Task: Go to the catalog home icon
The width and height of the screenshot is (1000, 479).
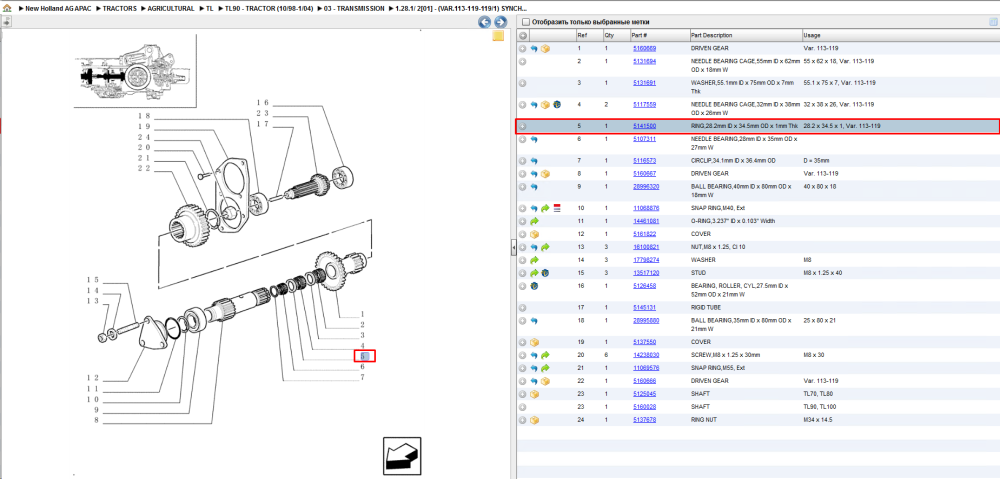Action: [x=6, y=9]
